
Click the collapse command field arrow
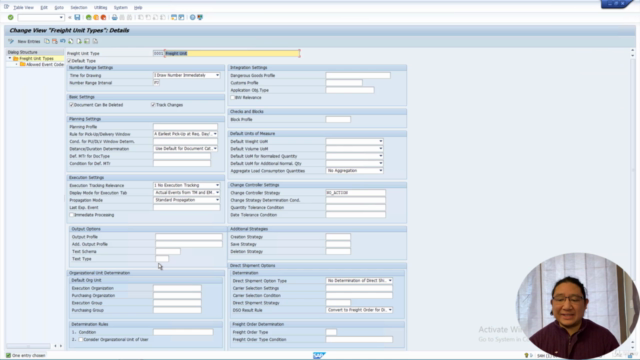pos(70,18)
